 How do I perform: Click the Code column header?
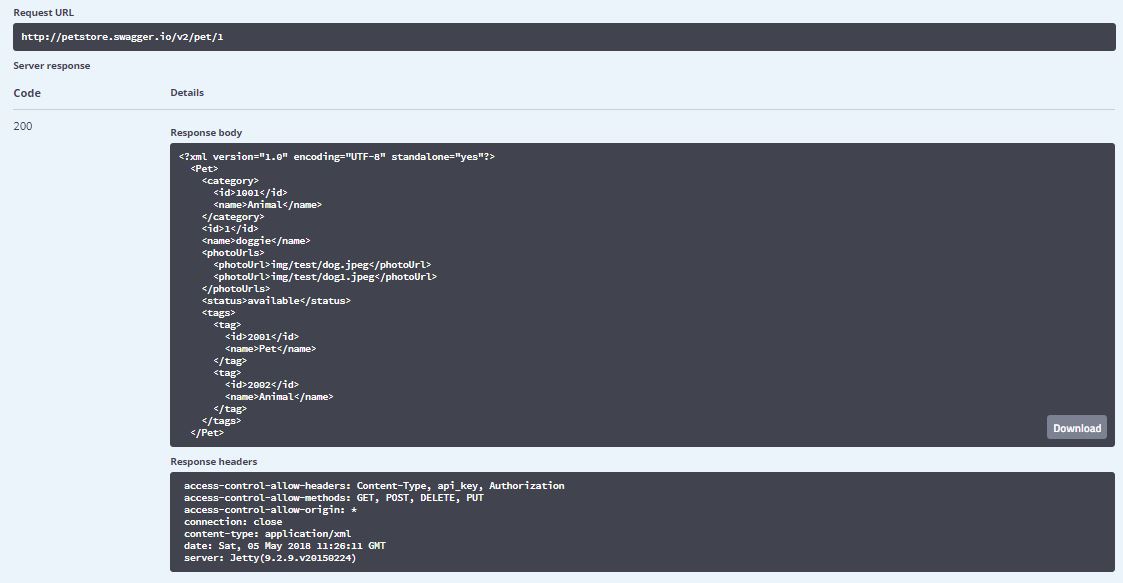[27, 93]
